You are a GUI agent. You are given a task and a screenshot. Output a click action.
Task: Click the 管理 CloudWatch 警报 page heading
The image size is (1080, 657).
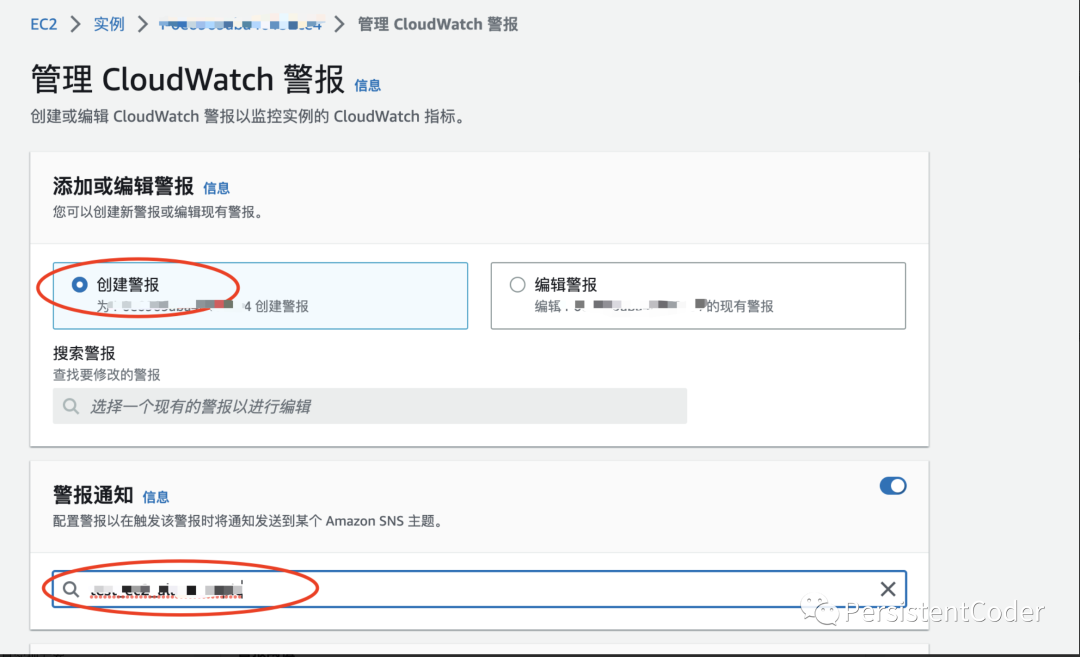click(x=187, y=79)
